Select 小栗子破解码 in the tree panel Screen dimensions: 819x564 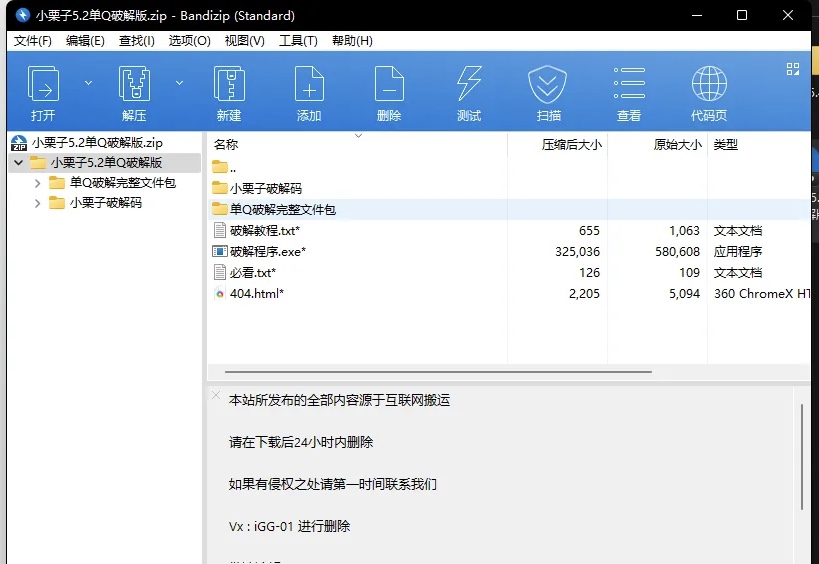point(106,203)
